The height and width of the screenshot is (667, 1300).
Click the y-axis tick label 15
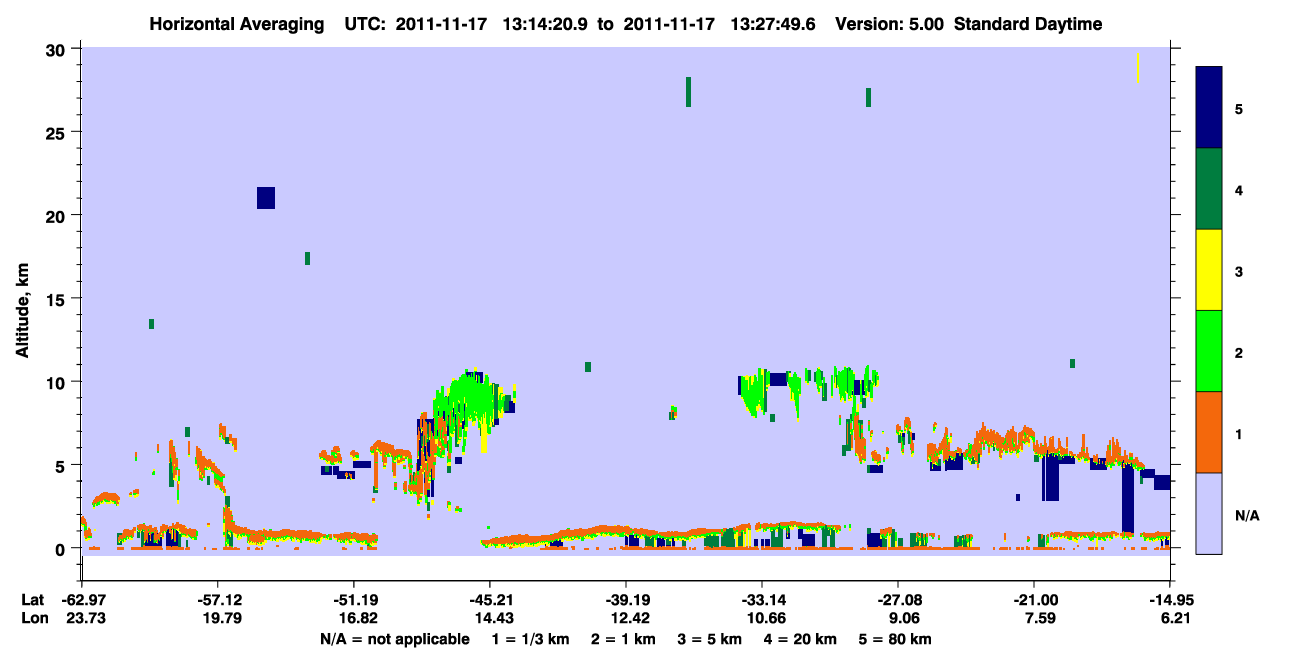(x=58, y=299)
